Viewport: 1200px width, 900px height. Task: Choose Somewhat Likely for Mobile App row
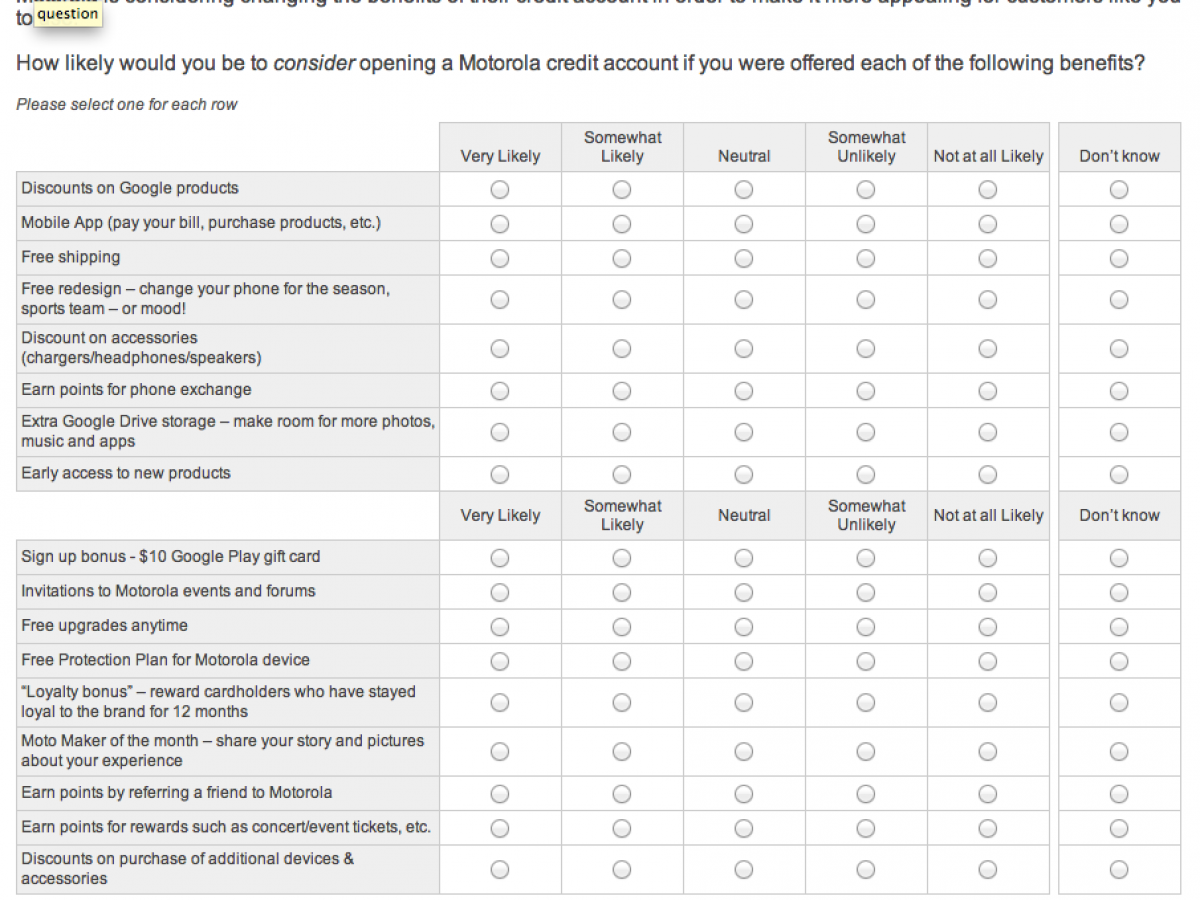coord(622,224)
